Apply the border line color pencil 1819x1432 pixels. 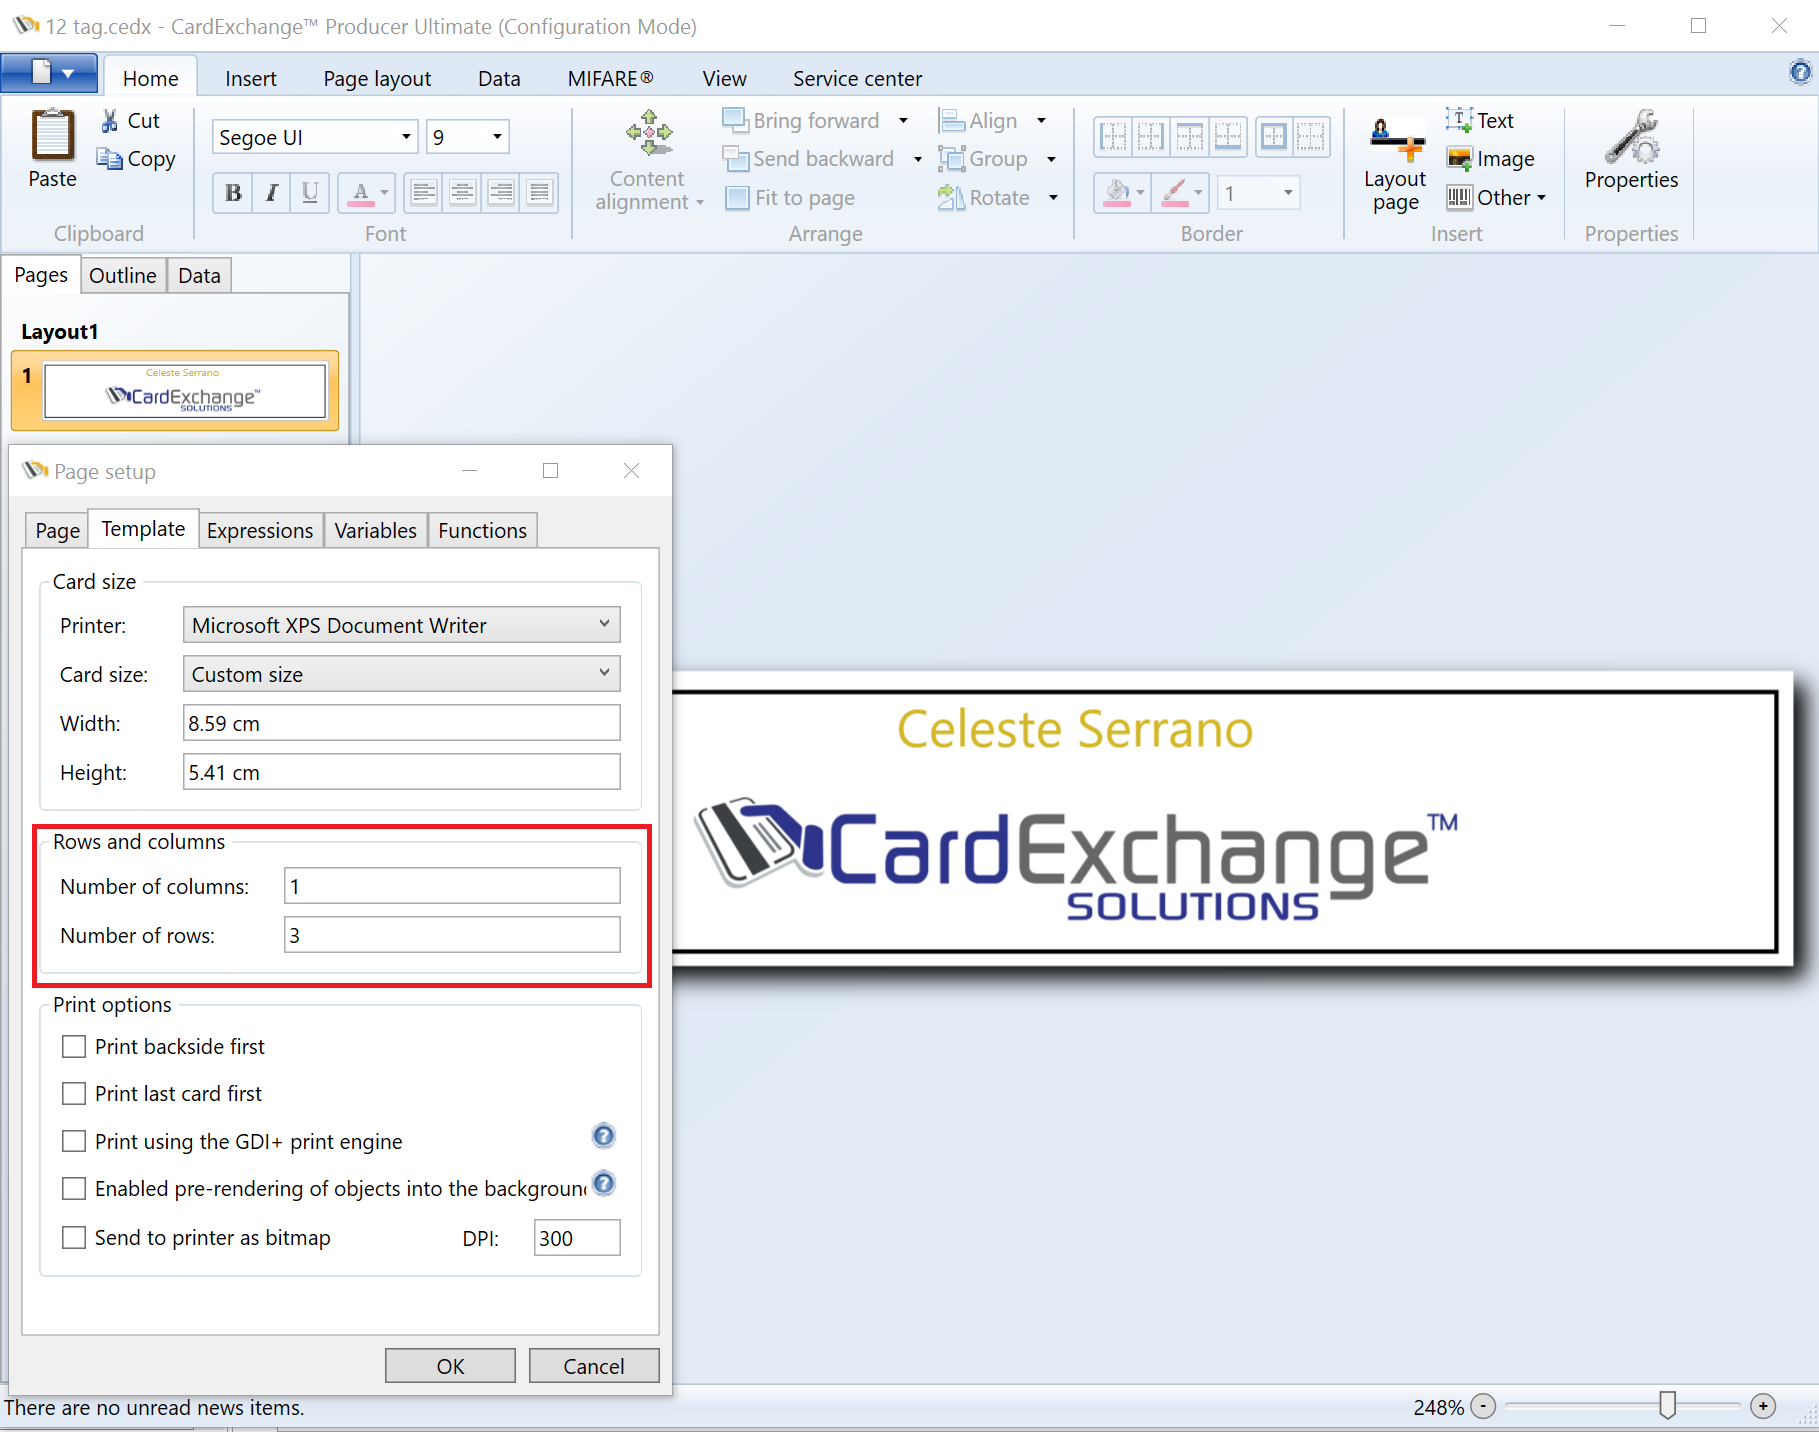click(1175, 192)
